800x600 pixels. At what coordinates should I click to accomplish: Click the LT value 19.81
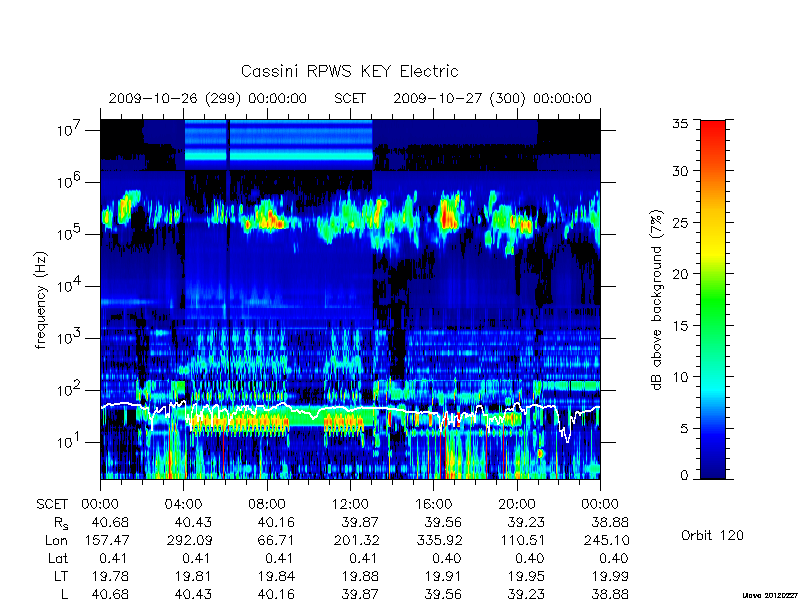[x=193, y=576]
